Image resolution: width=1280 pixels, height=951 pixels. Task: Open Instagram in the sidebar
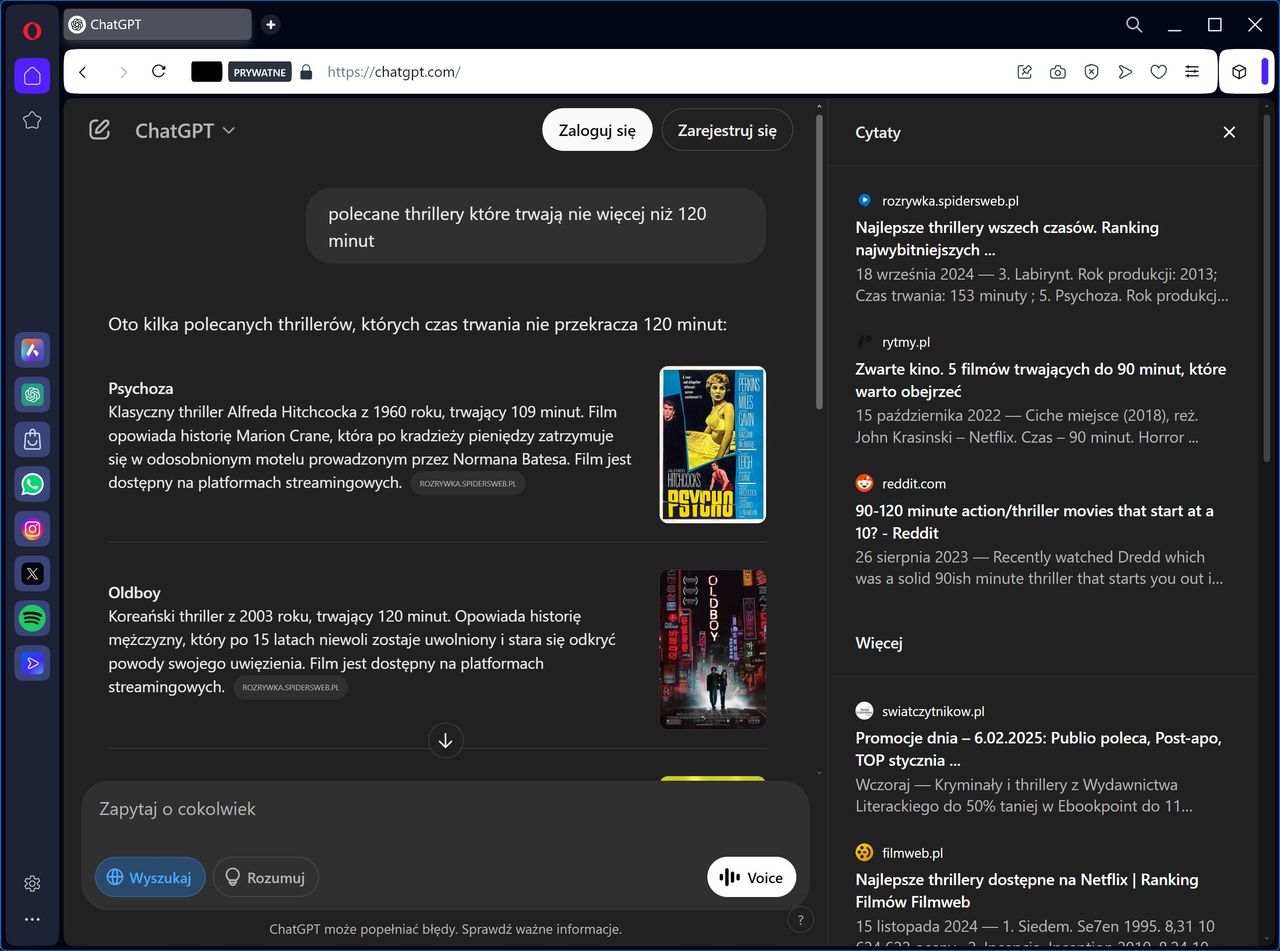32,529
